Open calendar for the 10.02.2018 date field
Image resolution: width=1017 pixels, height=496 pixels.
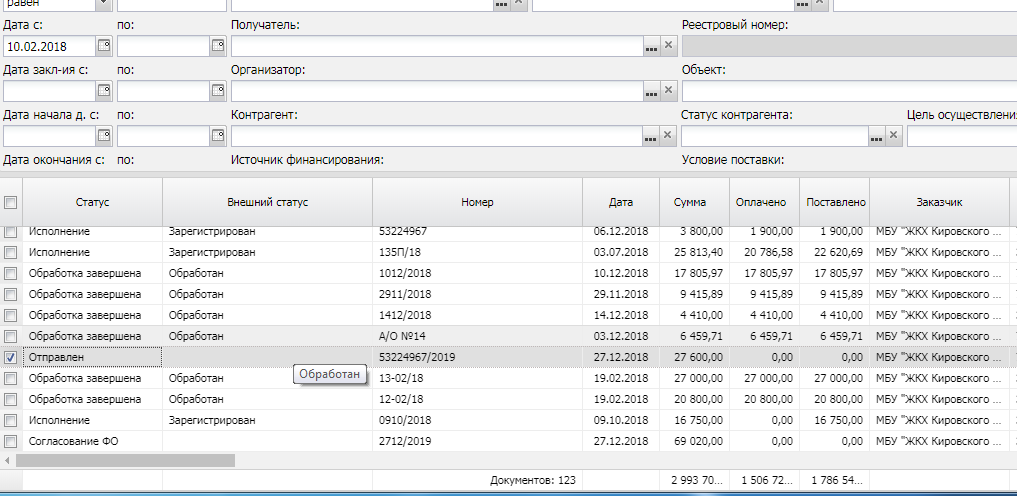point(104,46)
